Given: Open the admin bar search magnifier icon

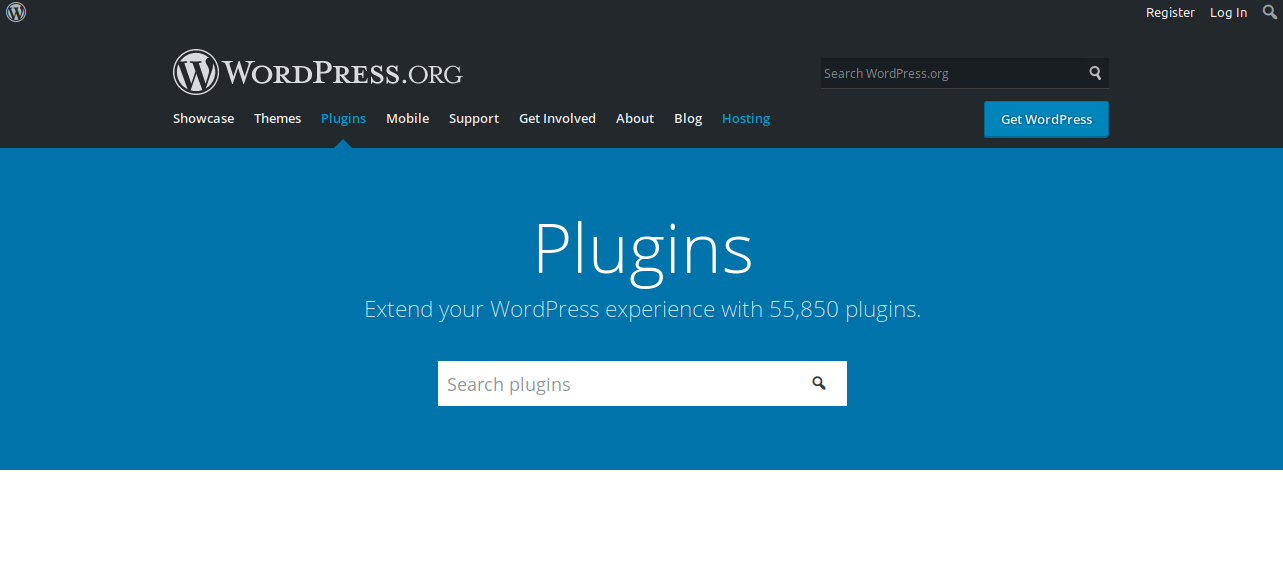Looking at the screenshot, I should click(x=1270, y=12).
